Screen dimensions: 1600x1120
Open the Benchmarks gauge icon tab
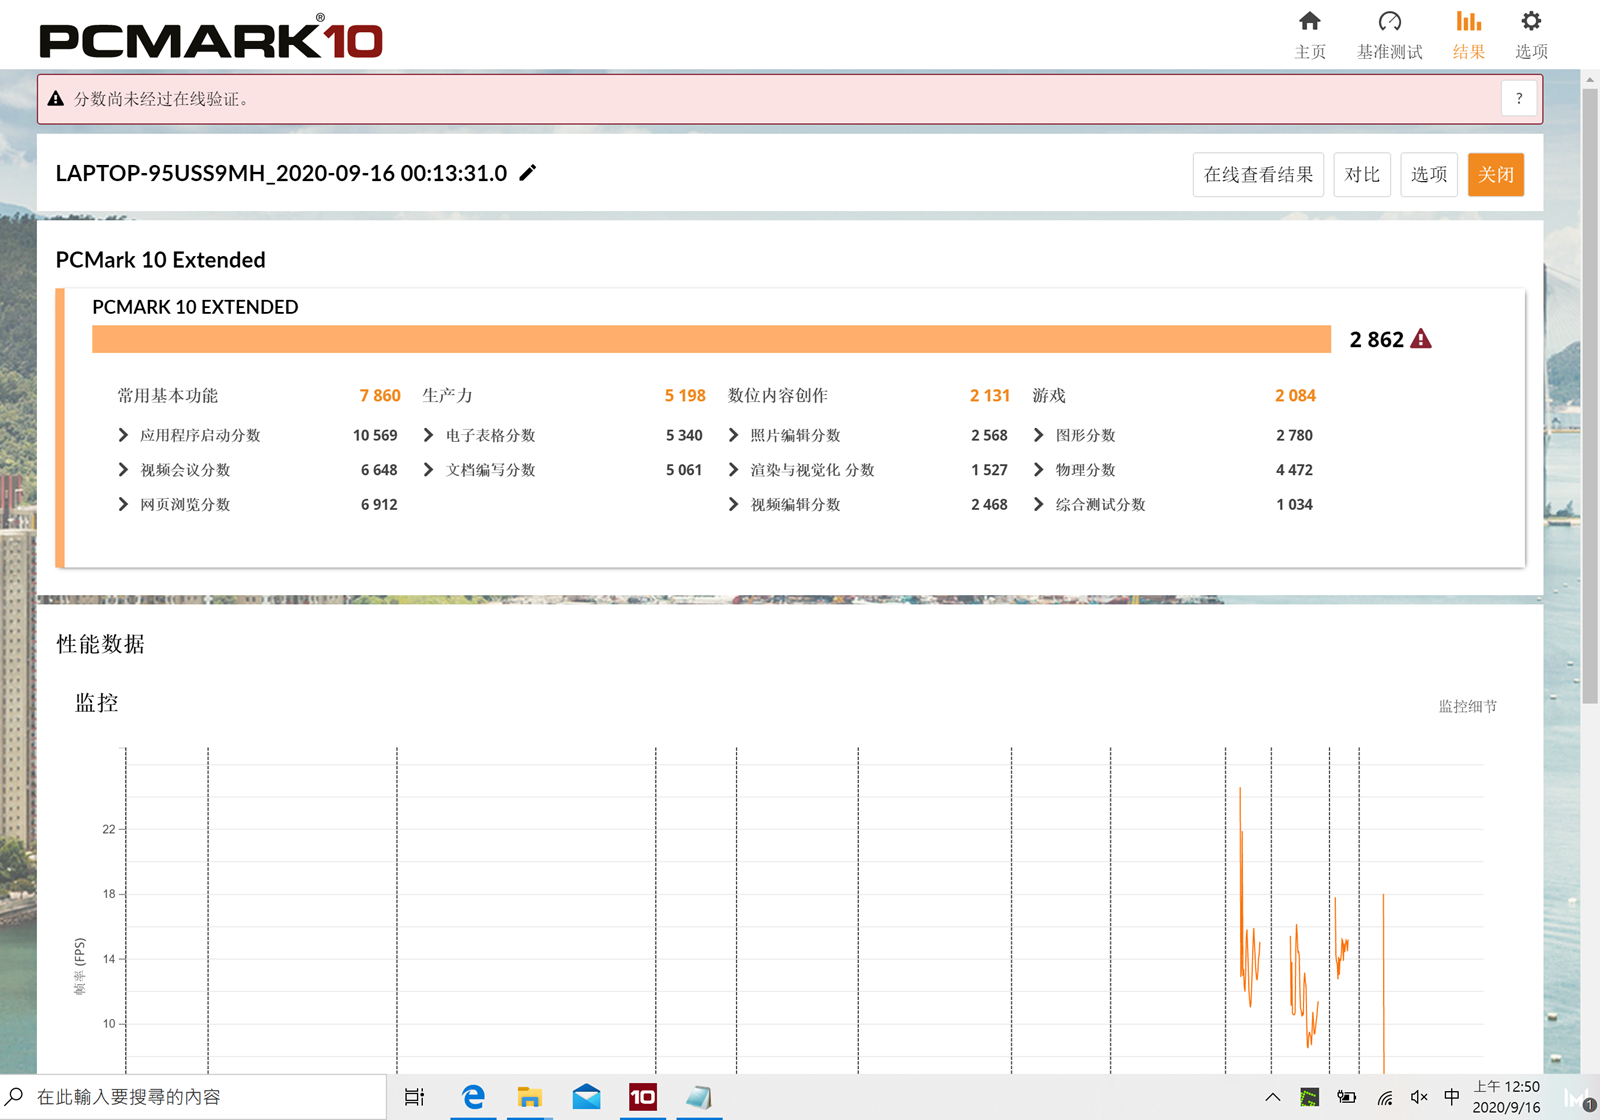(1389, 22)
